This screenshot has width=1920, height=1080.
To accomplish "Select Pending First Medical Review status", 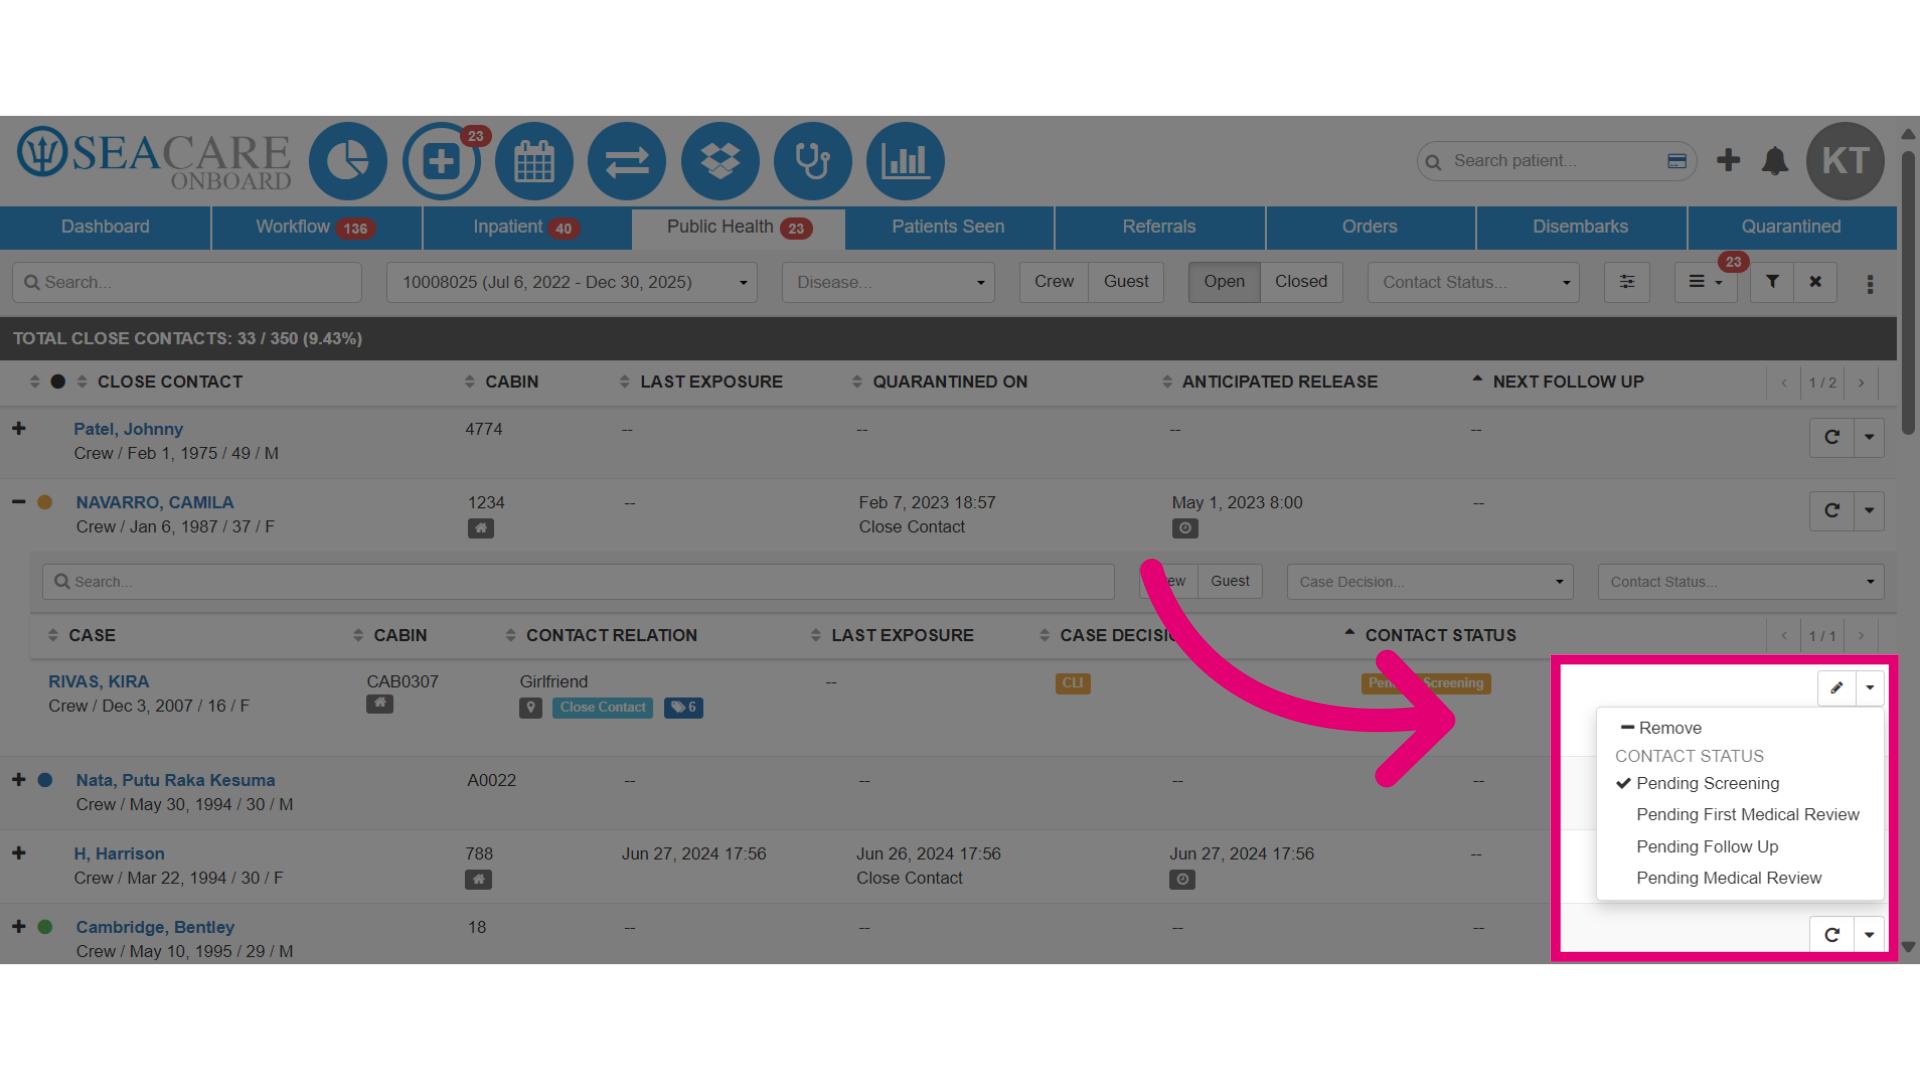I will click(x=1747, y=815).
